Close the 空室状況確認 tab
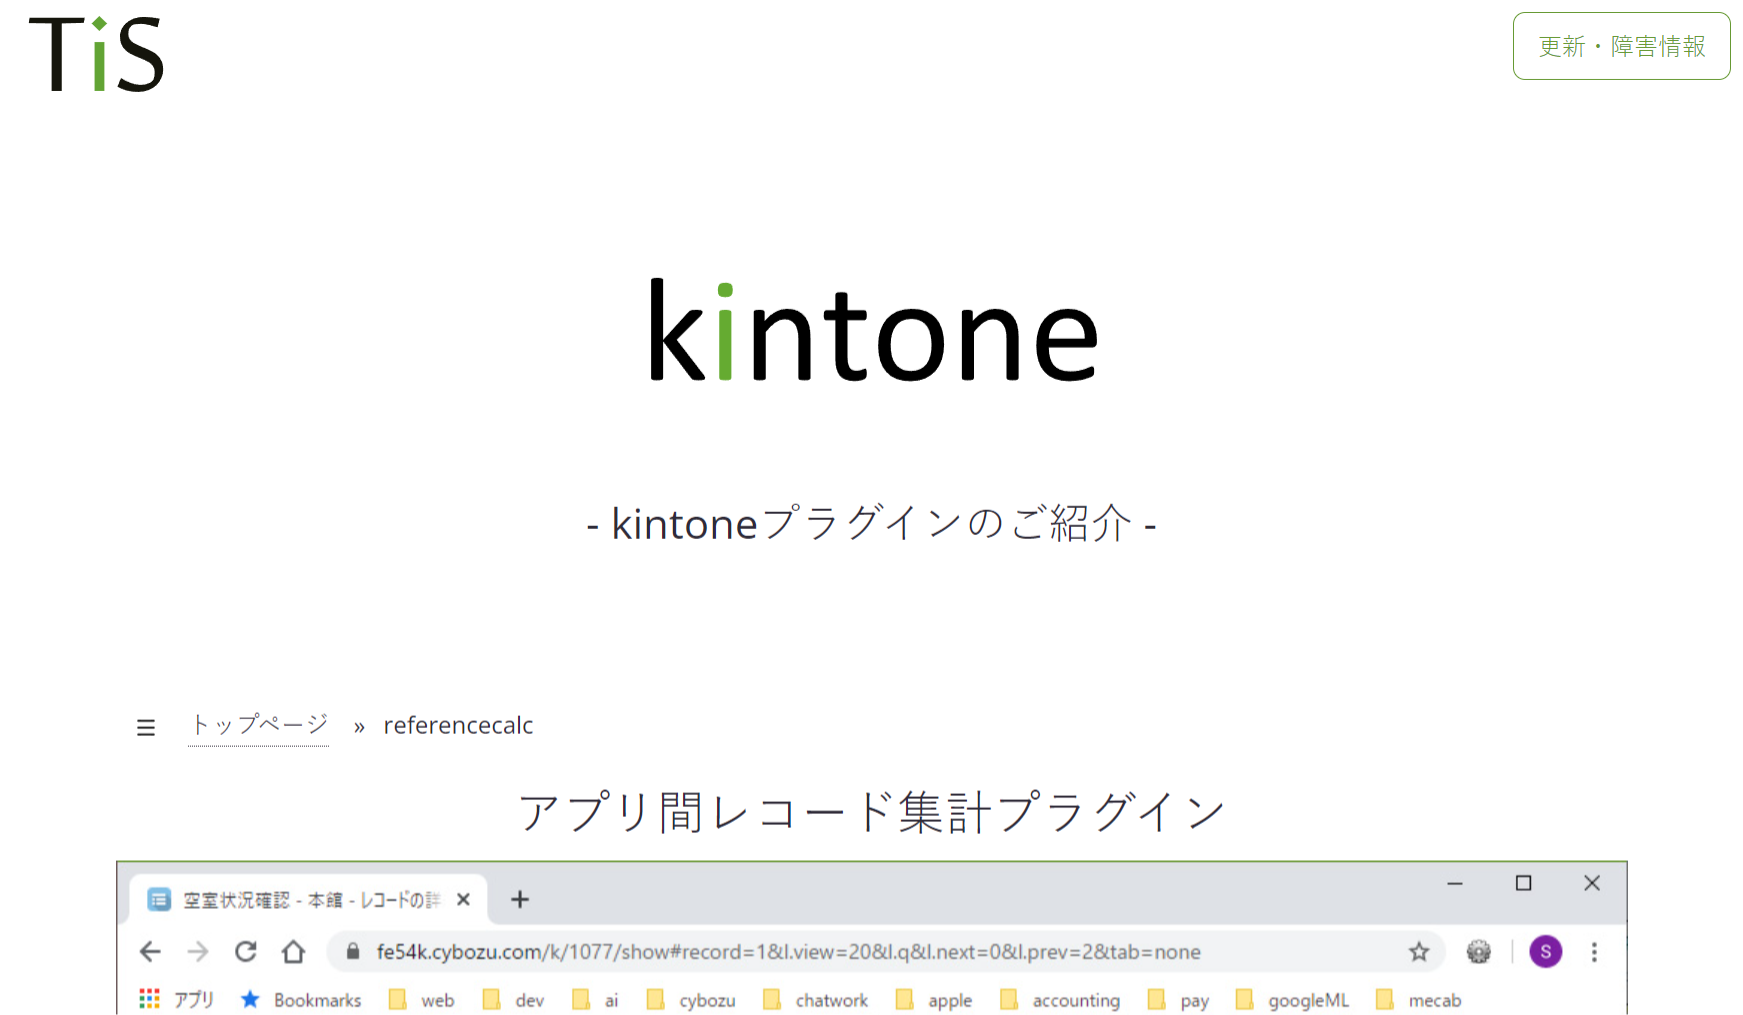This screenshot has width=1743, height=1015. pyautogui.click(x=463, y=900)
